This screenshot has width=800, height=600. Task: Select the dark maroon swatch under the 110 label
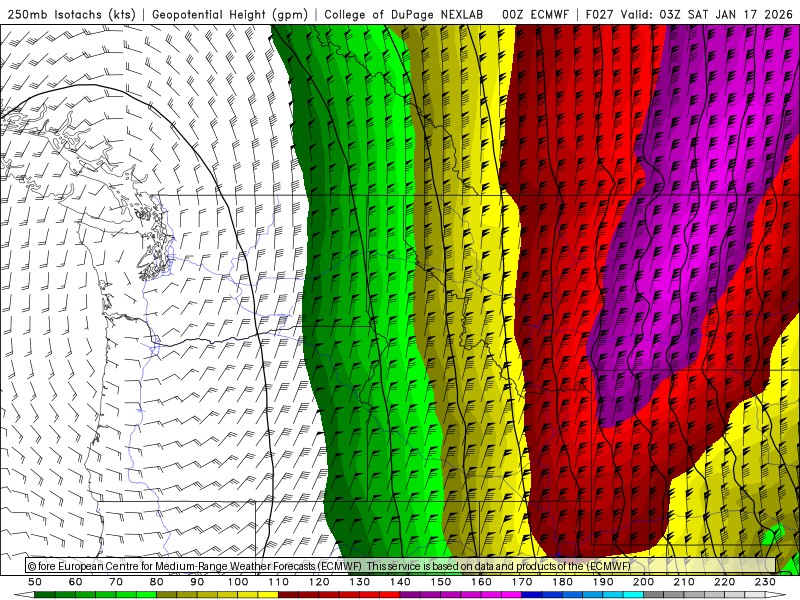[x=288, y=595]
